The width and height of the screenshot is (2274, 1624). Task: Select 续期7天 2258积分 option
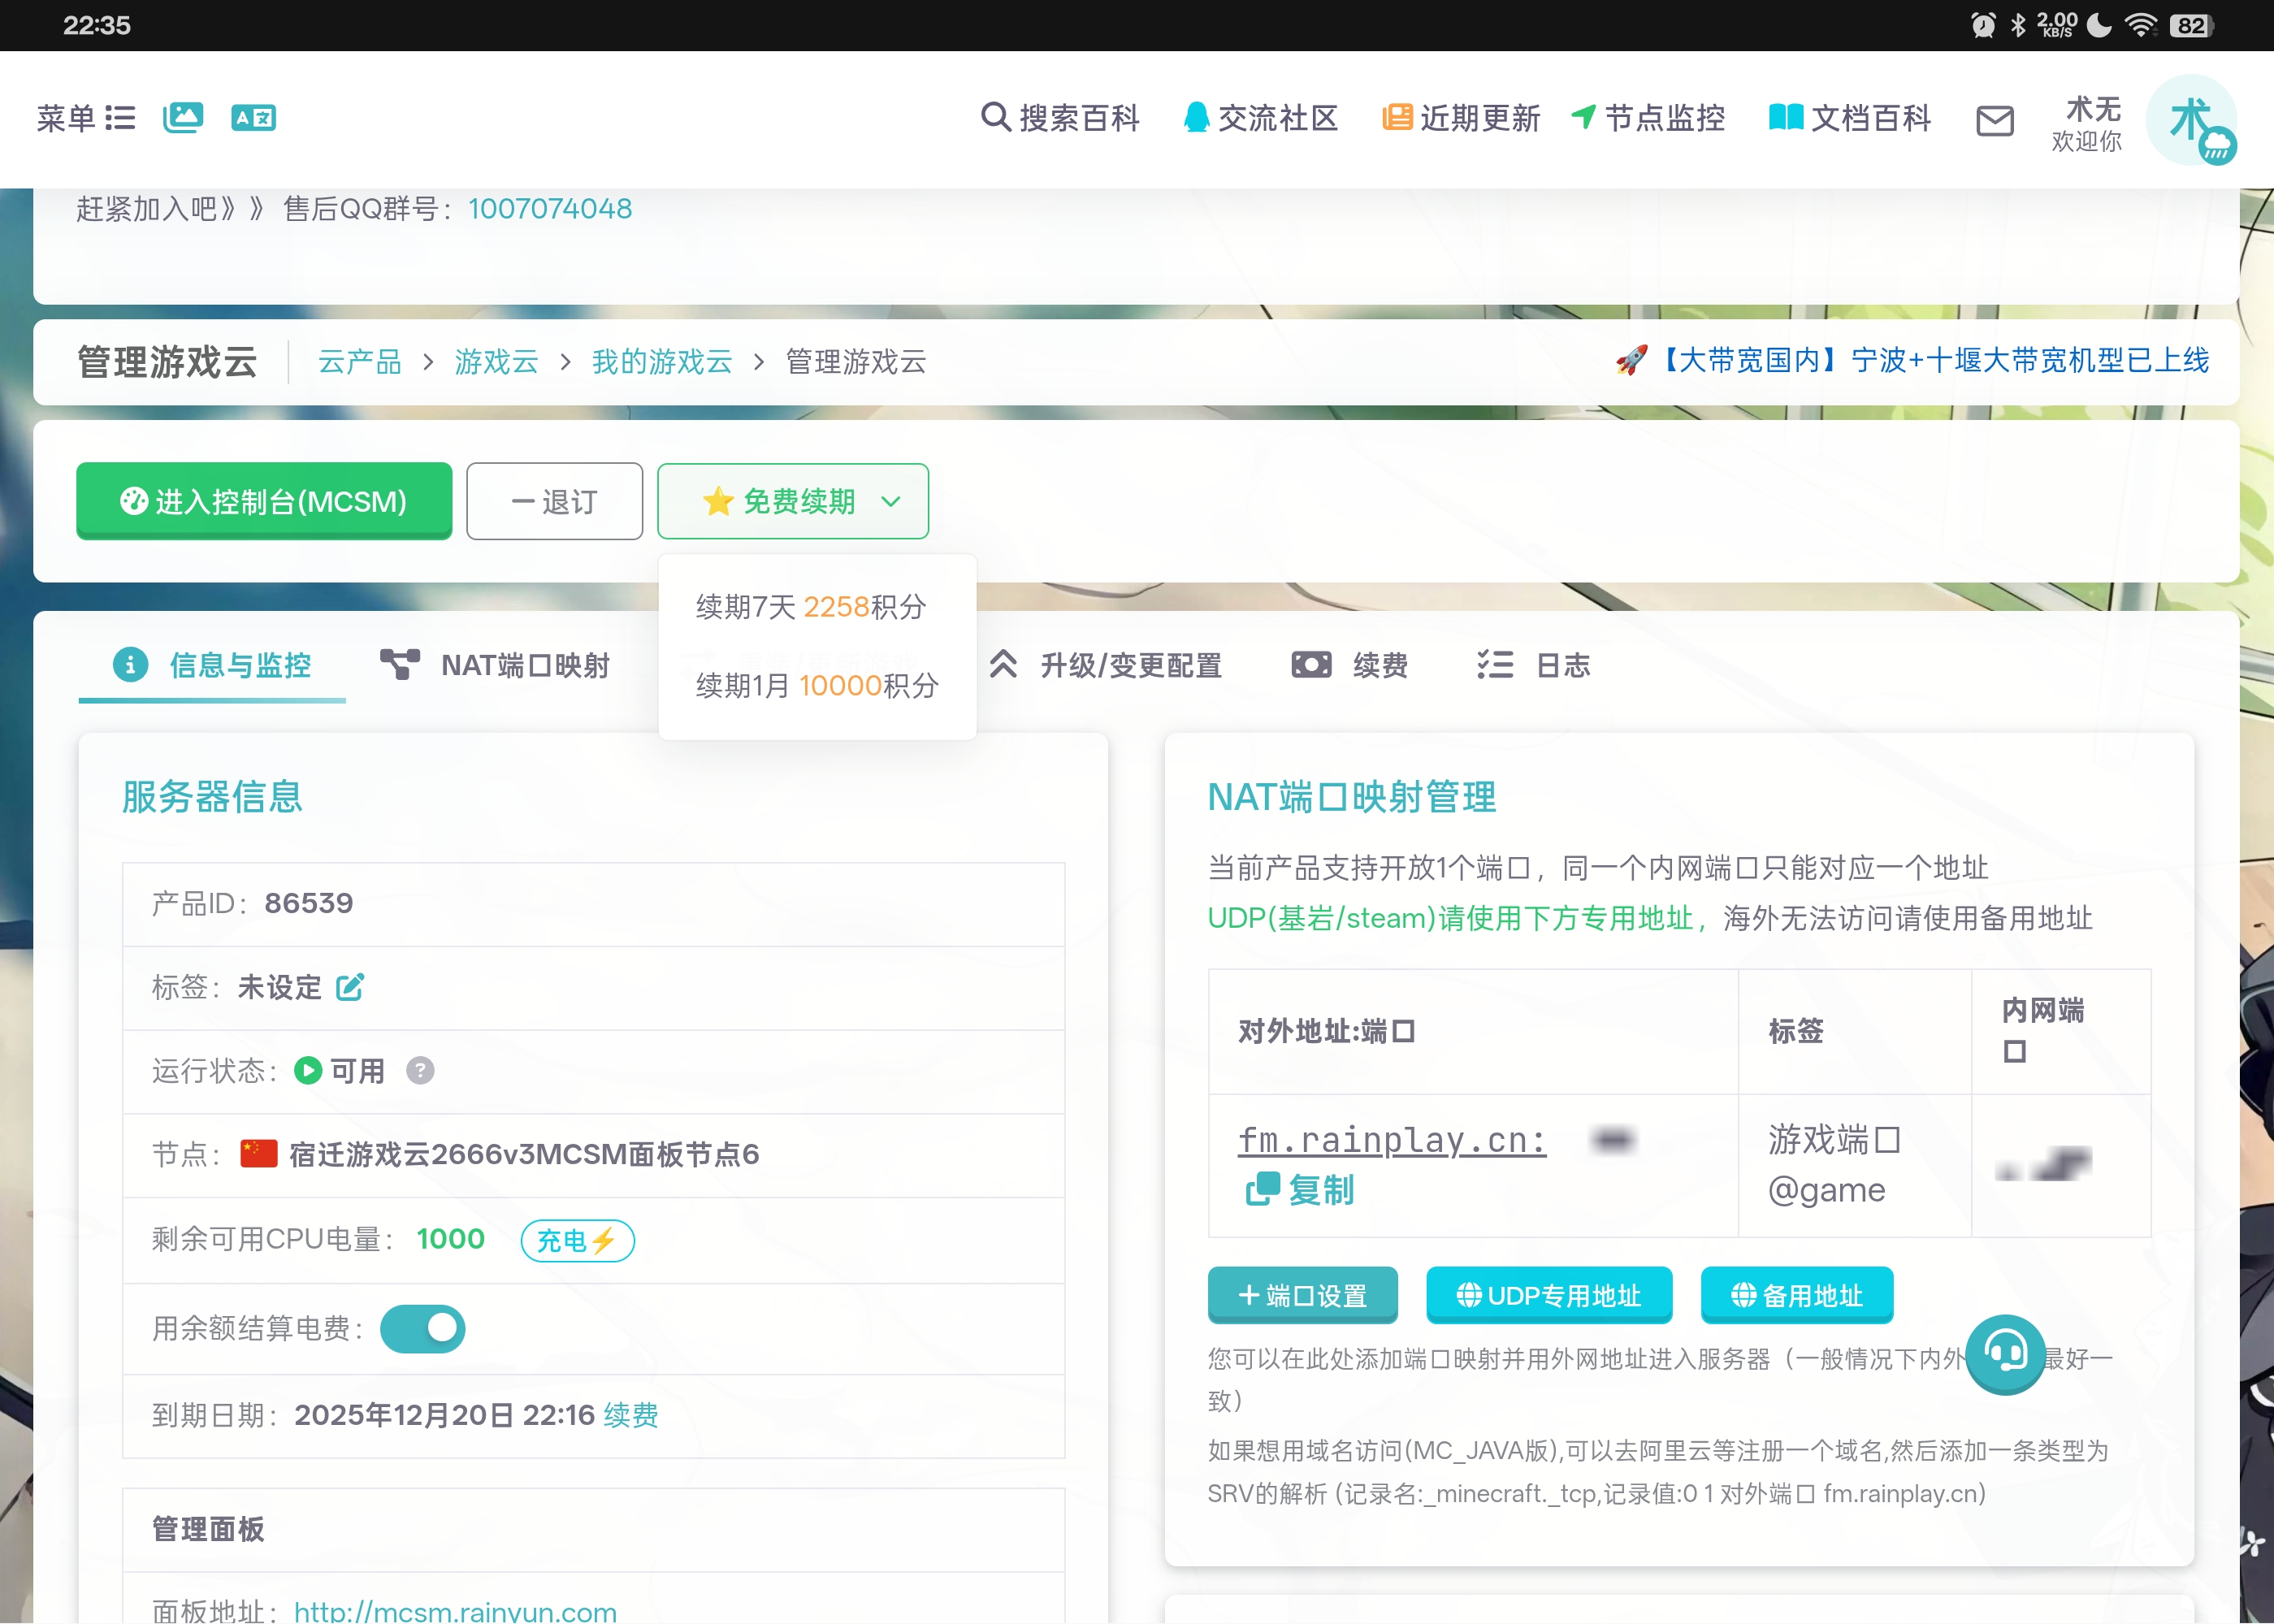pyautogui.click(x=811, y=607)
